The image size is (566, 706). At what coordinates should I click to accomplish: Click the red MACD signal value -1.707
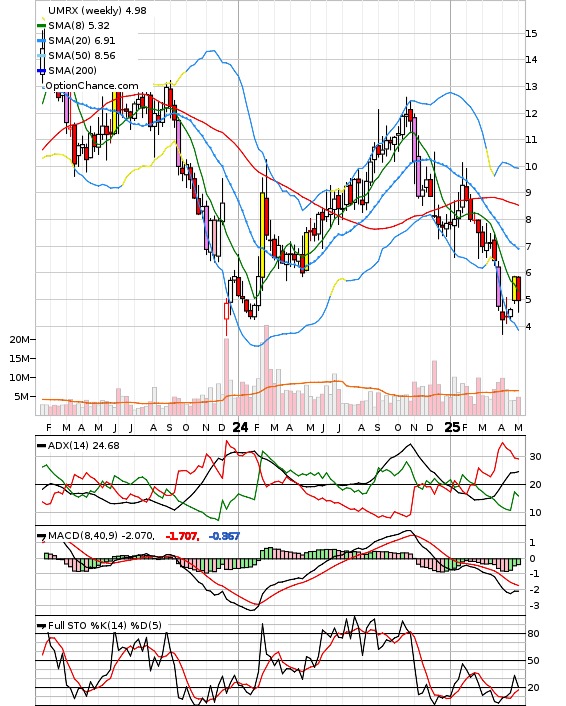[x=182, y=536]
